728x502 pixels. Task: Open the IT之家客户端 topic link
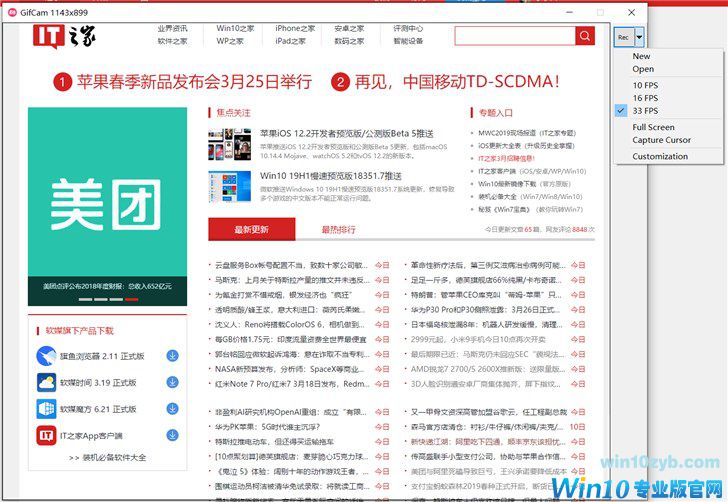tap(532, 171)
